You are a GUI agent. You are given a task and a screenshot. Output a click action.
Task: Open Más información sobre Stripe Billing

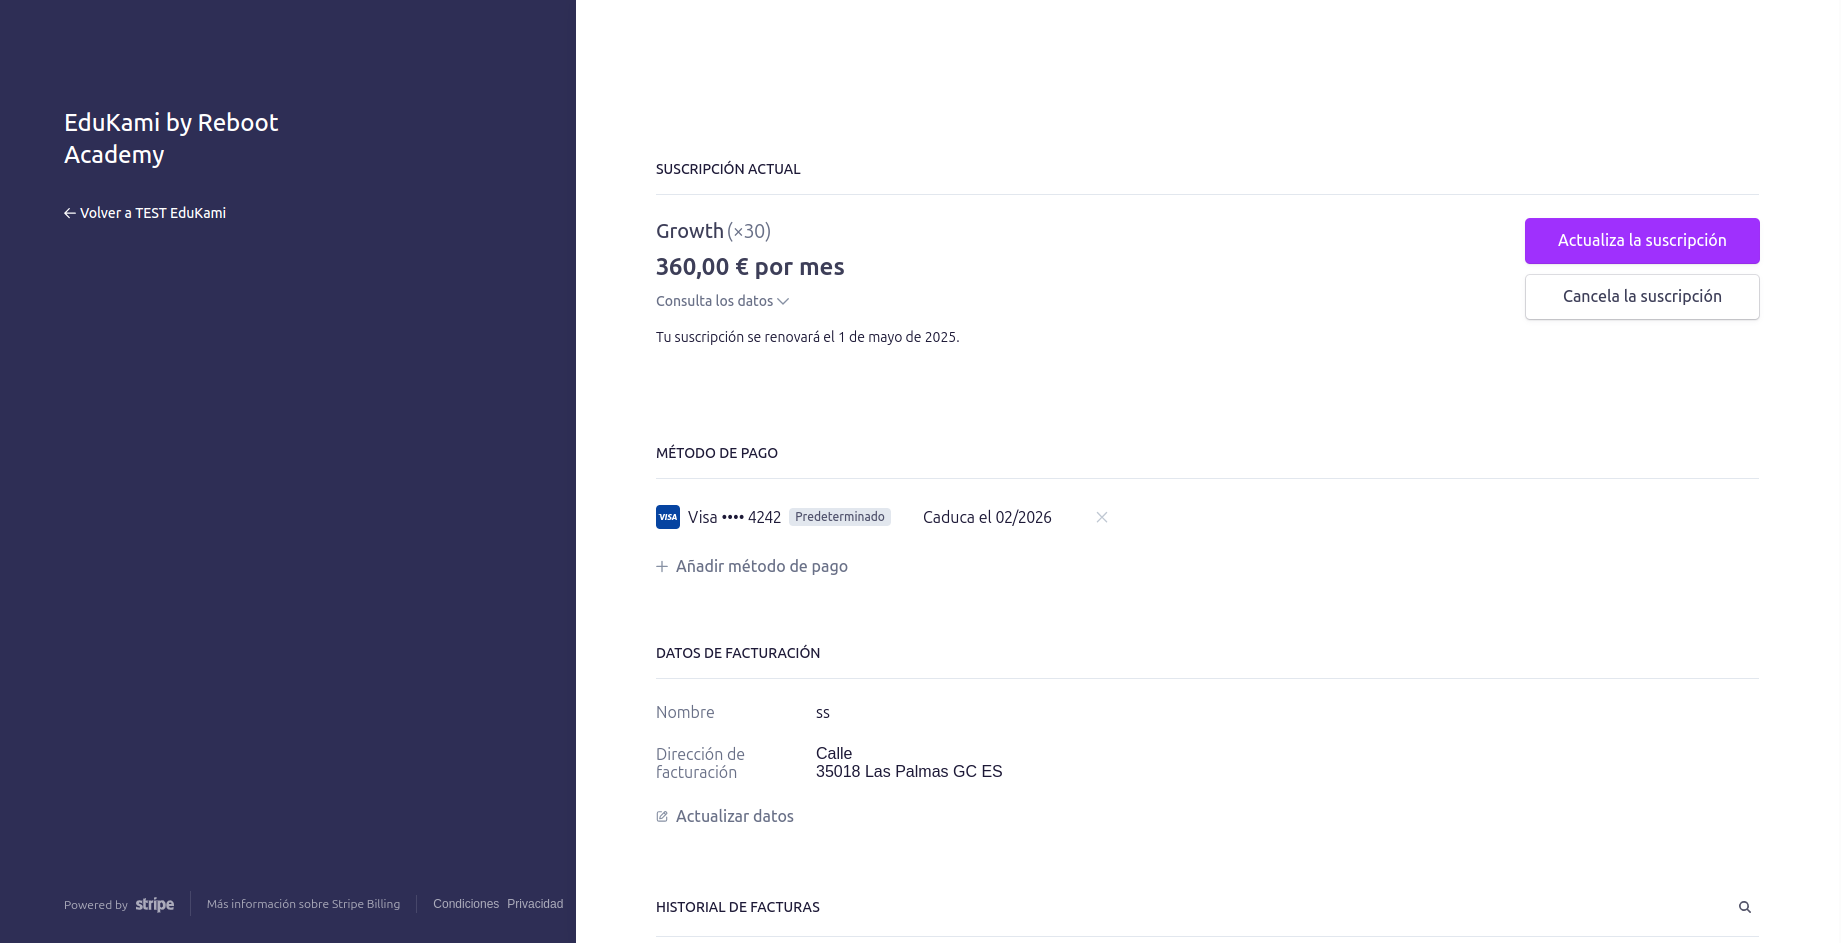coord(303,904)
